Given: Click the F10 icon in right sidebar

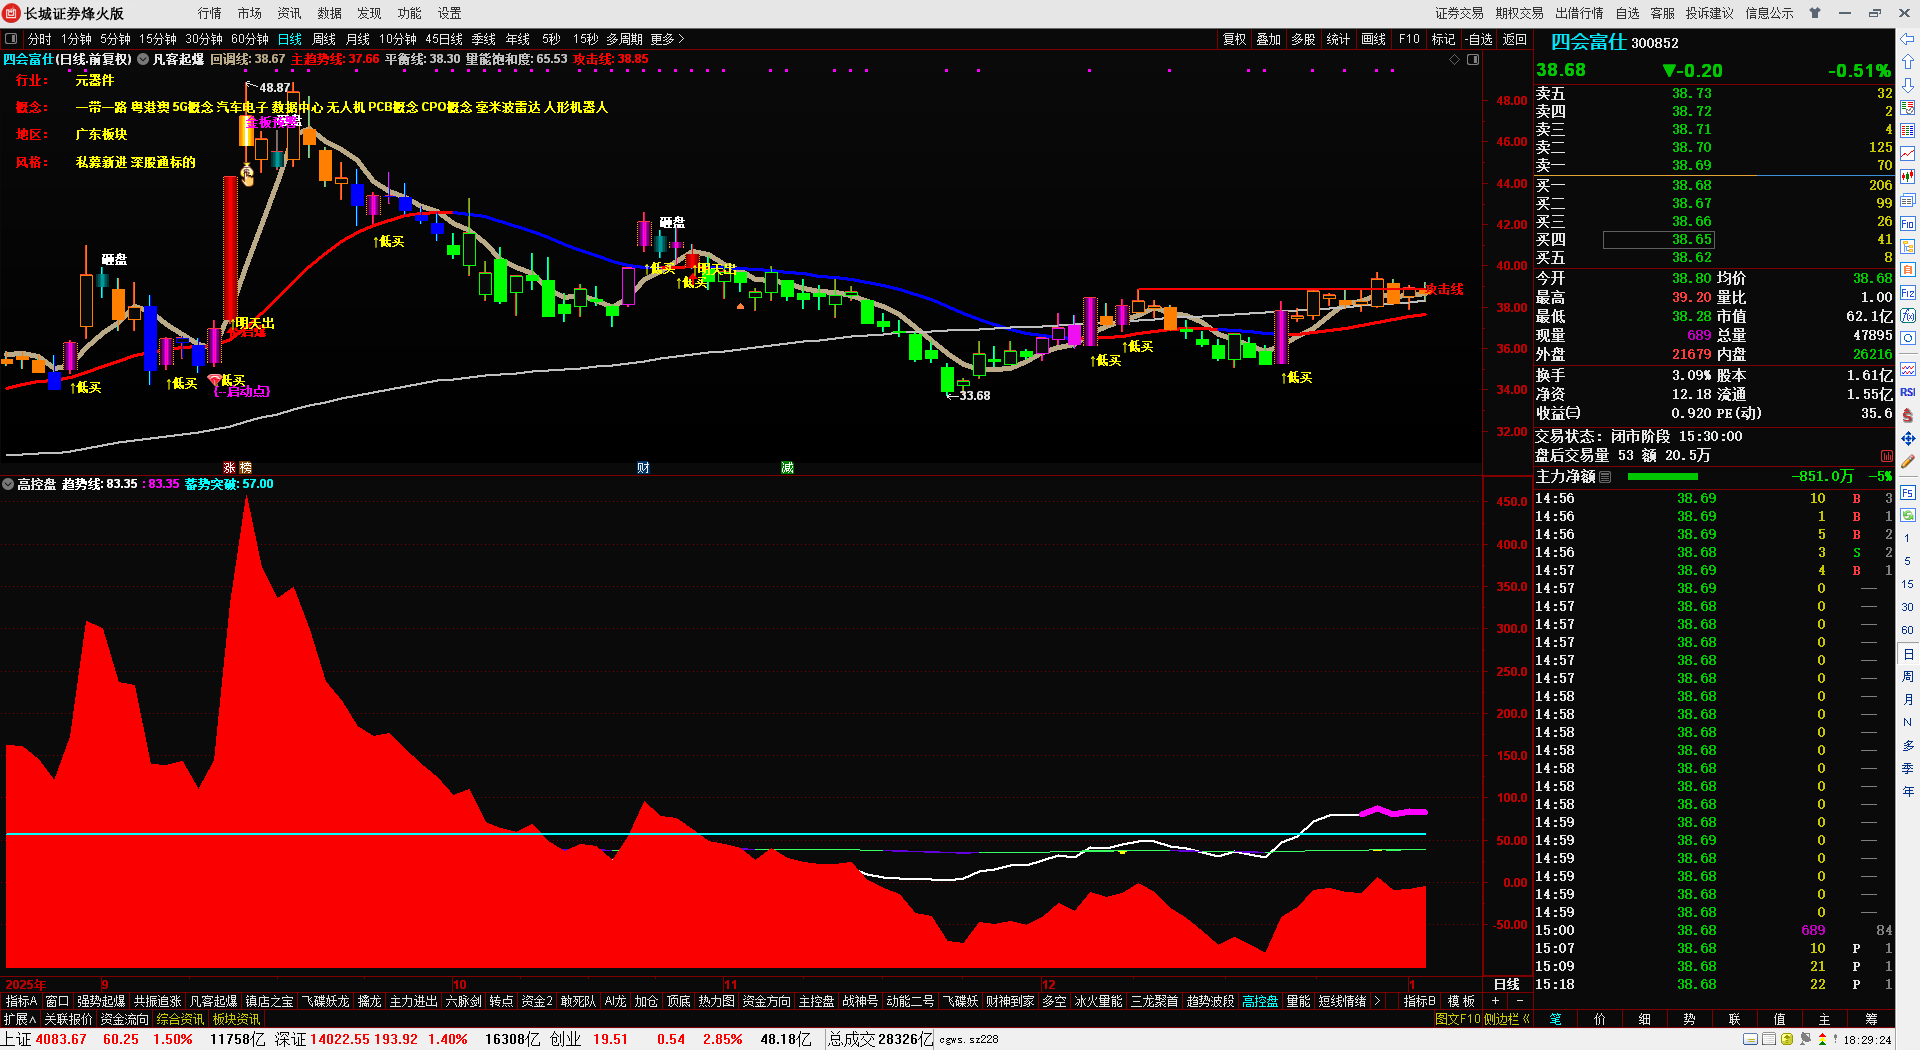Looking at the screenshot, I should coord(1908,224).
